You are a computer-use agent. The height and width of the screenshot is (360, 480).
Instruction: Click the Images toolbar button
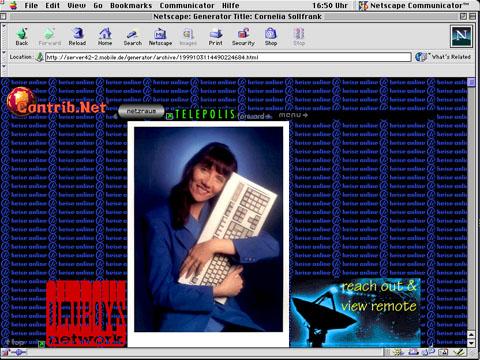[x=188, y=37]
